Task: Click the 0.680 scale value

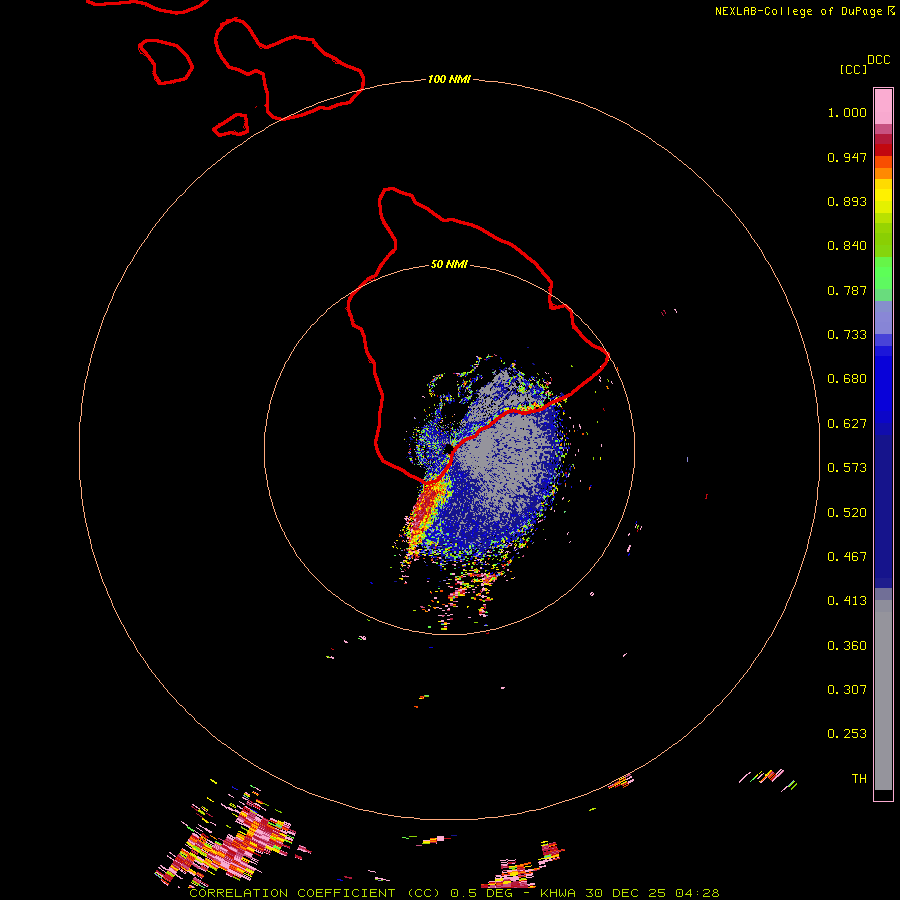Action: coord(847,379)
